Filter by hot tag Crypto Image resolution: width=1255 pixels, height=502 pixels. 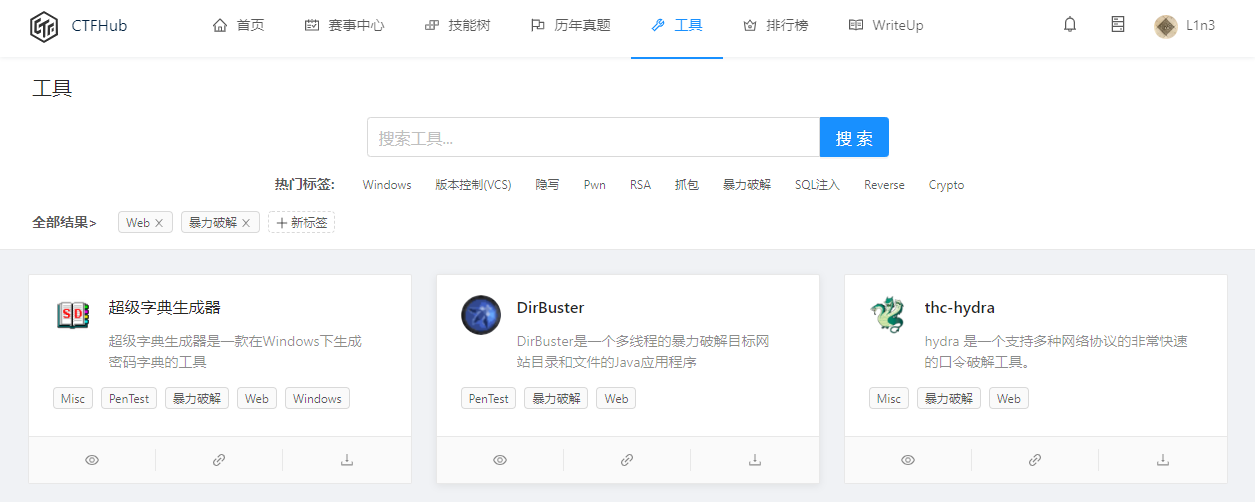946,185
